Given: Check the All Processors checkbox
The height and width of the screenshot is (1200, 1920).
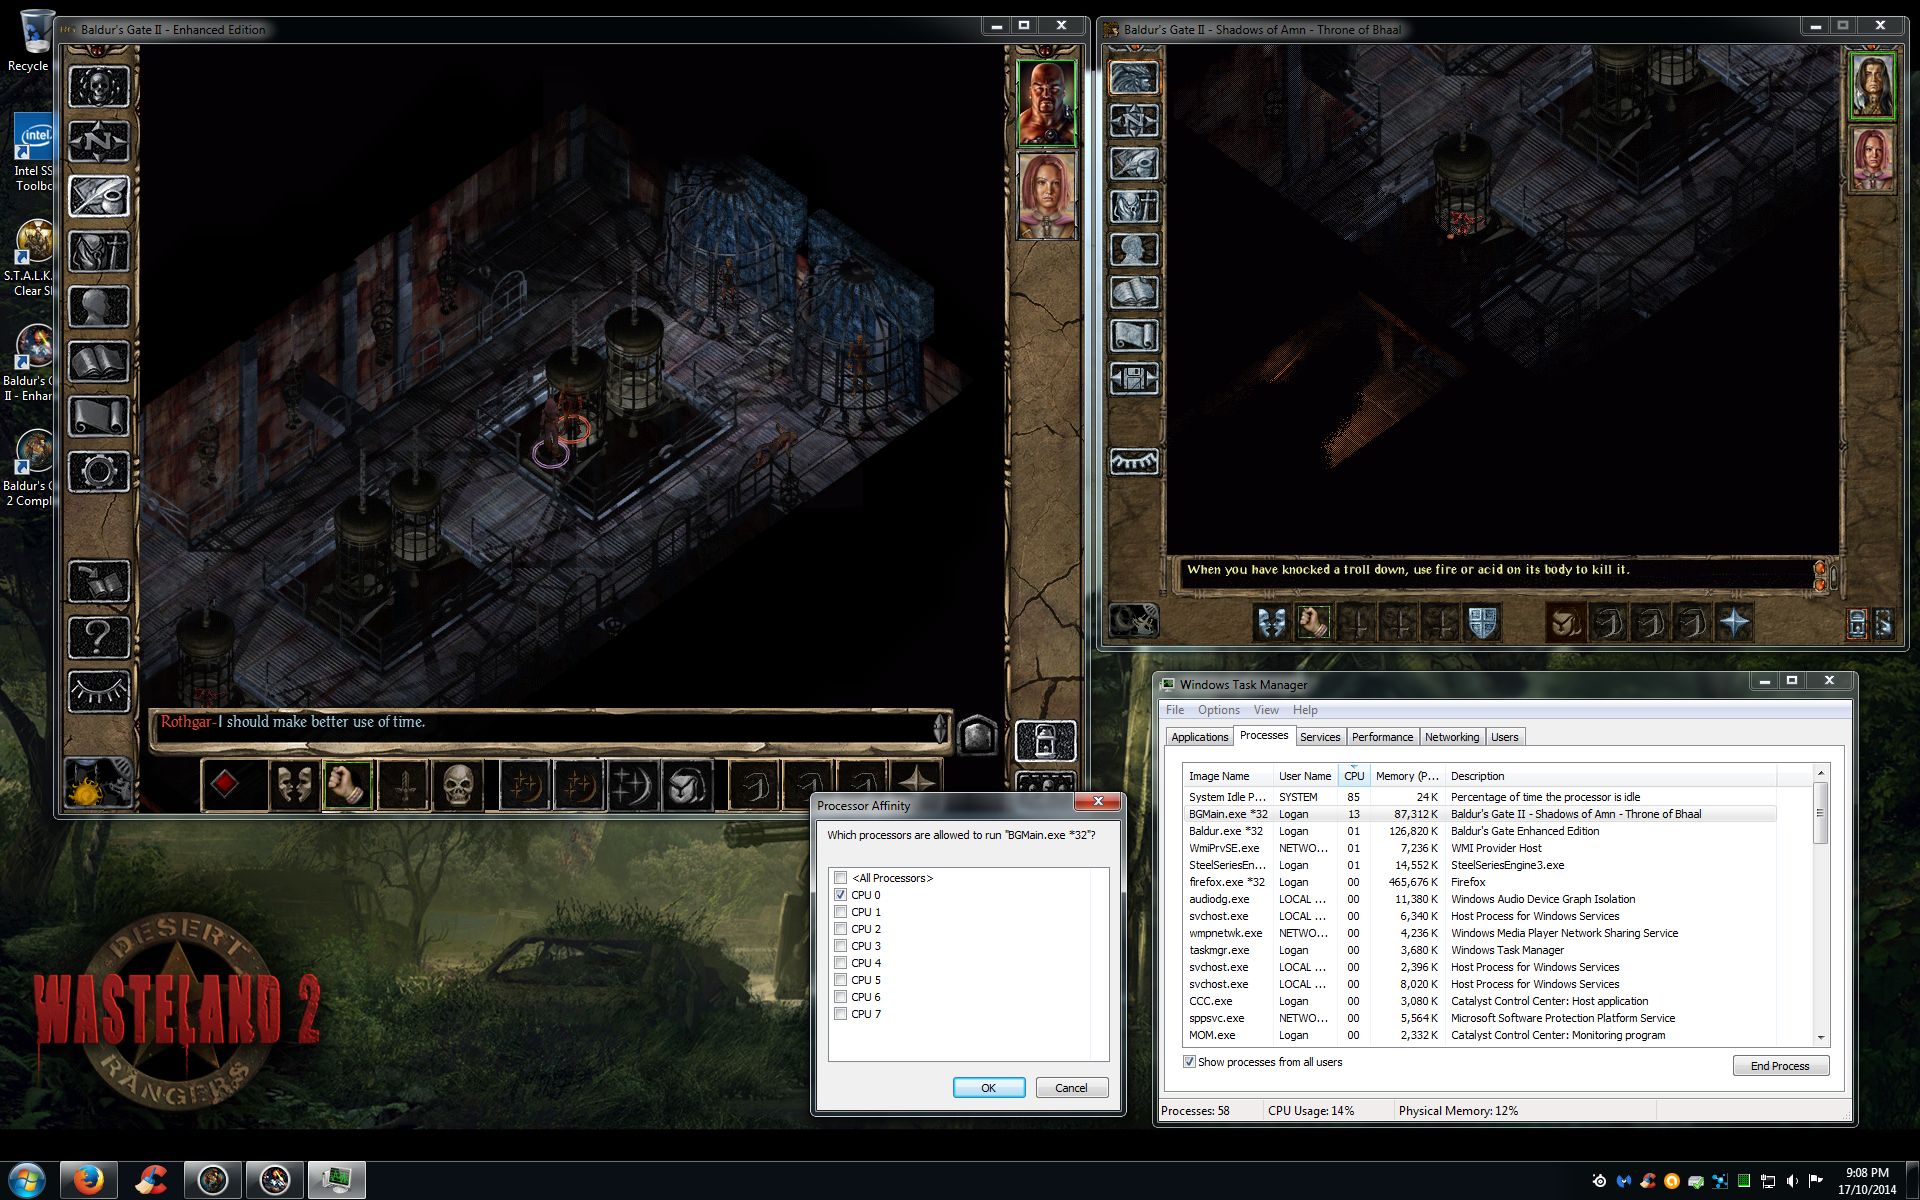Looking at the screenshot, I should coord(841,878).
